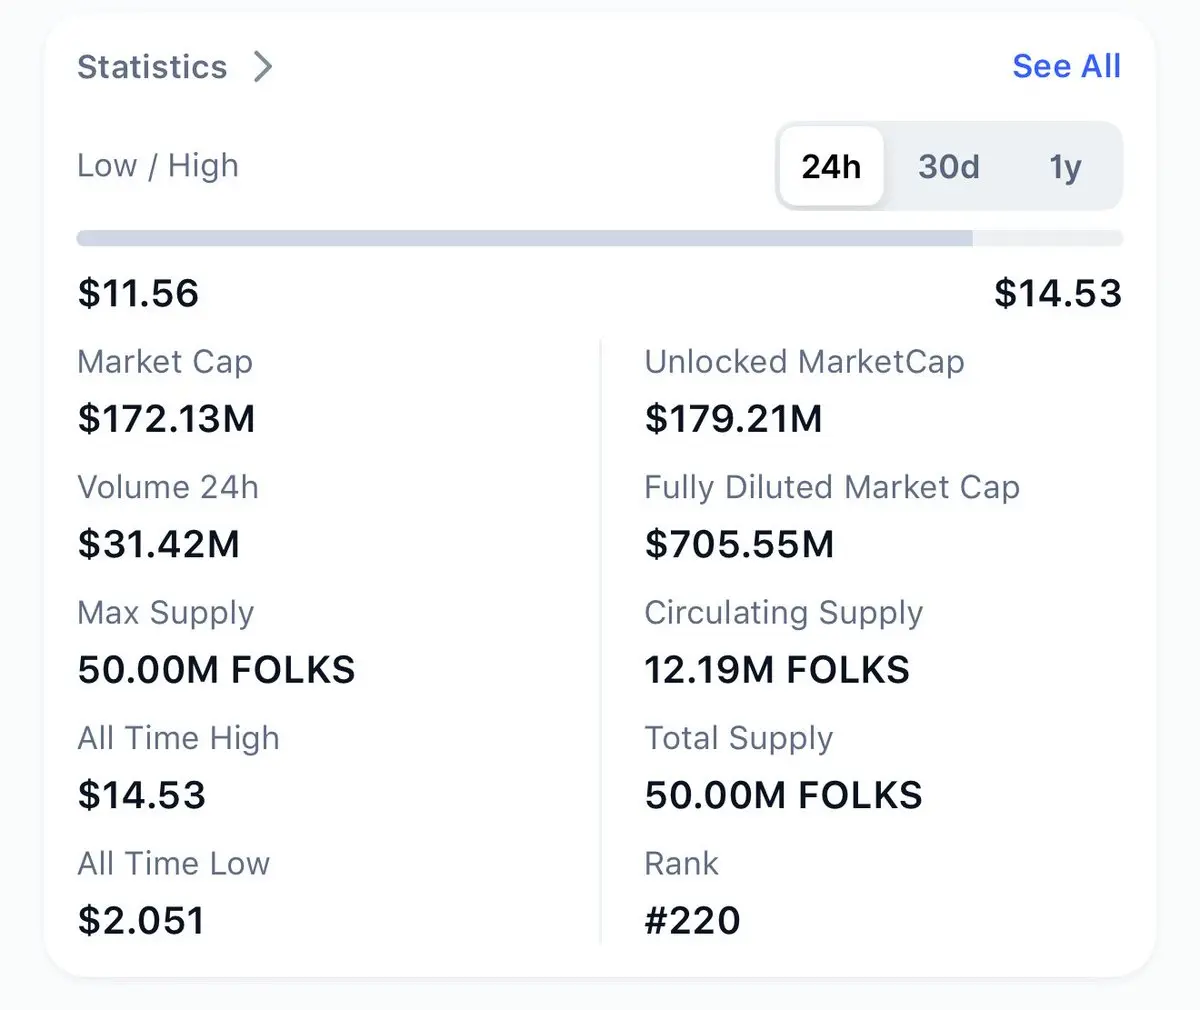Screen dimensions: 1200x1010
Task: Click the $14.53 high price beside range bar
Action: tap(1057, 293)
